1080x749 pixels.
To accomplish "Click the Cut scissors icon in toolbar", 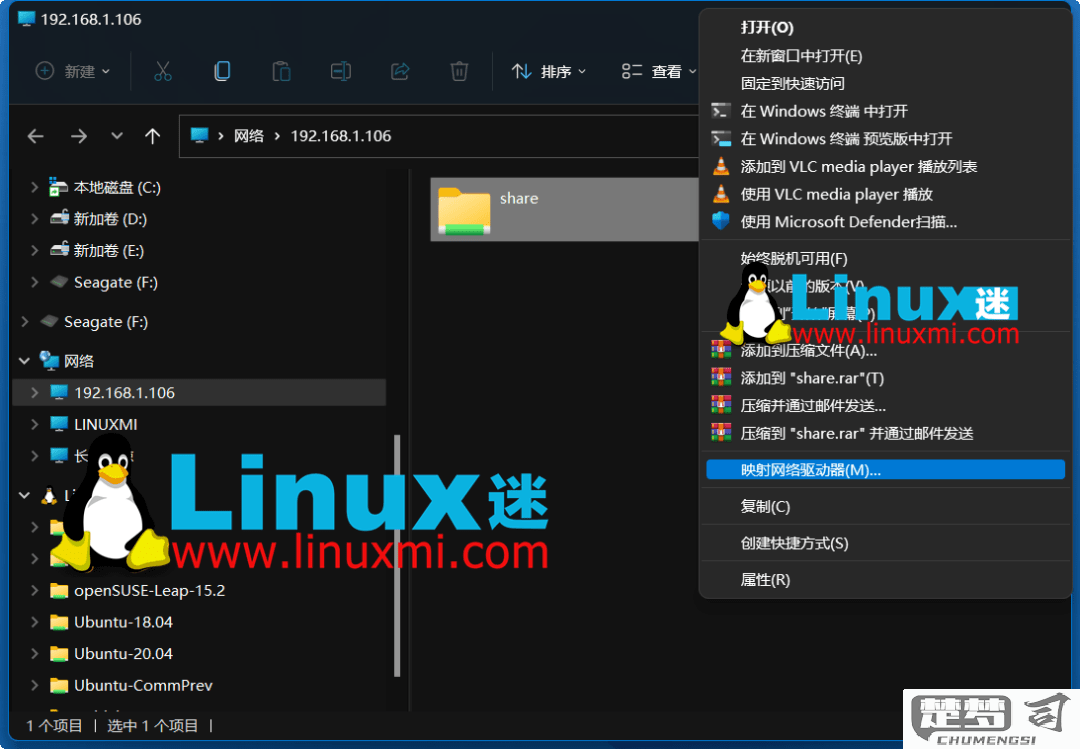I will (x=163, y=71).
